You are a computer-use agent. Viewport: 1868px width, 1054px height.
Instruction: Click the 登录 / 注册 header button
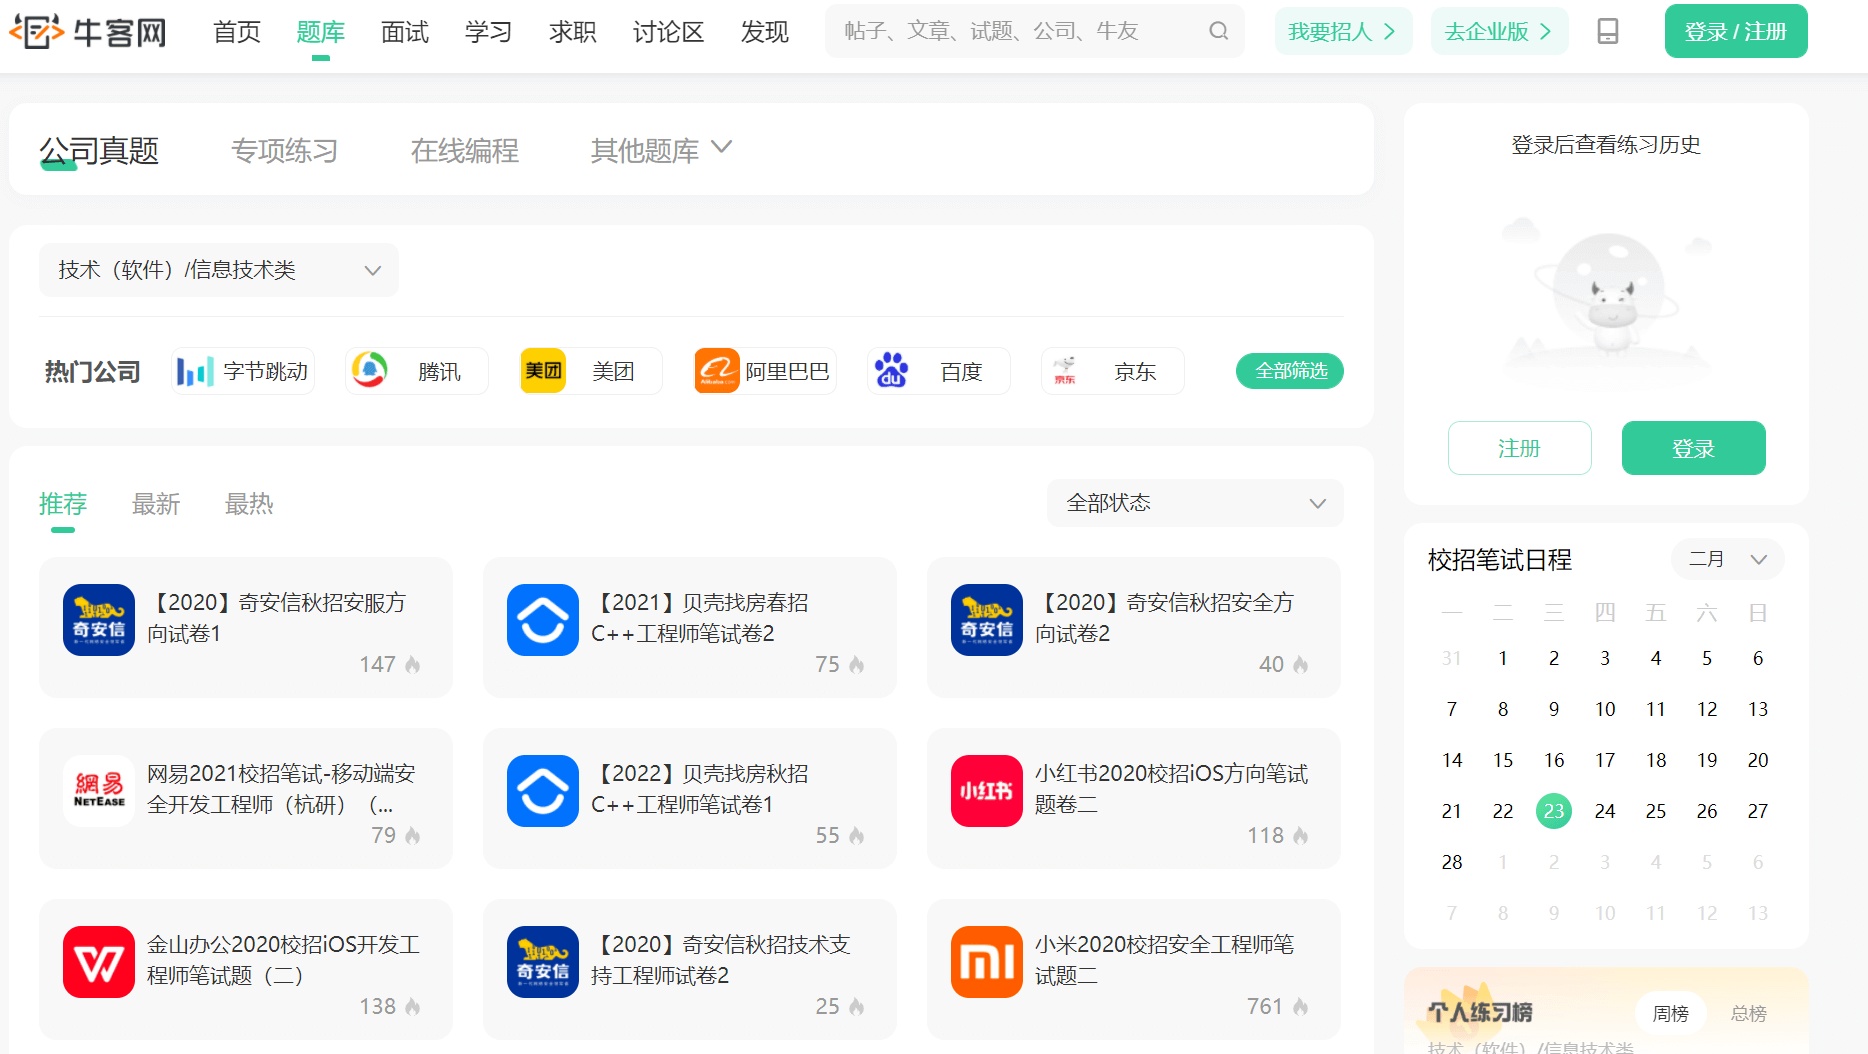(x=1736, y=31)
